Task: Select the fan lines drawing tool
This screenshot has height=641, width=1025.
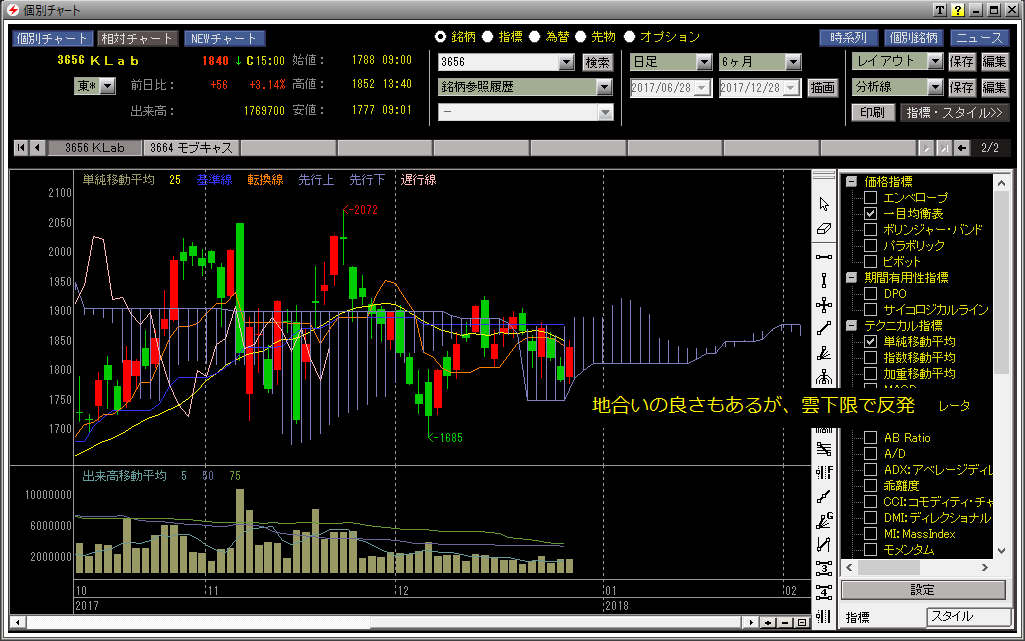Action: click(824, 352)
